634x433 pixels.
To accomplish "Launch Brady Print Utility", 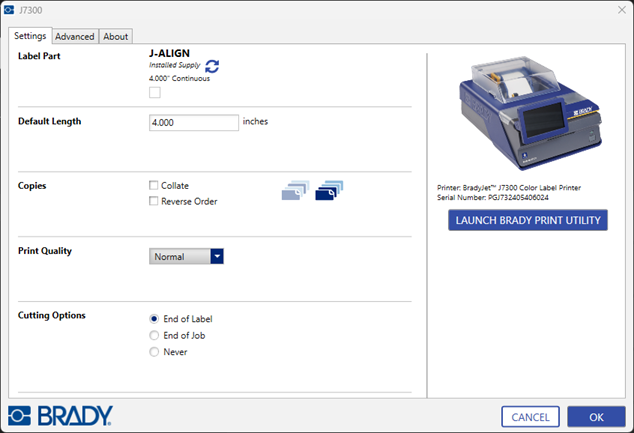I will 527,220.
